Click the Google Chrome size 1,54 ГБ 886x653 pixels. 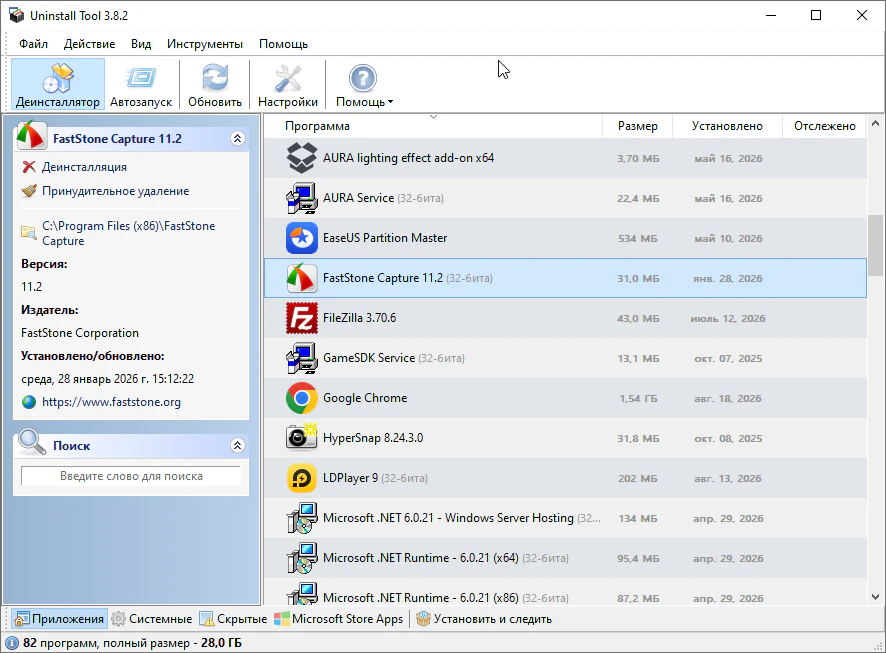[638, 399]
